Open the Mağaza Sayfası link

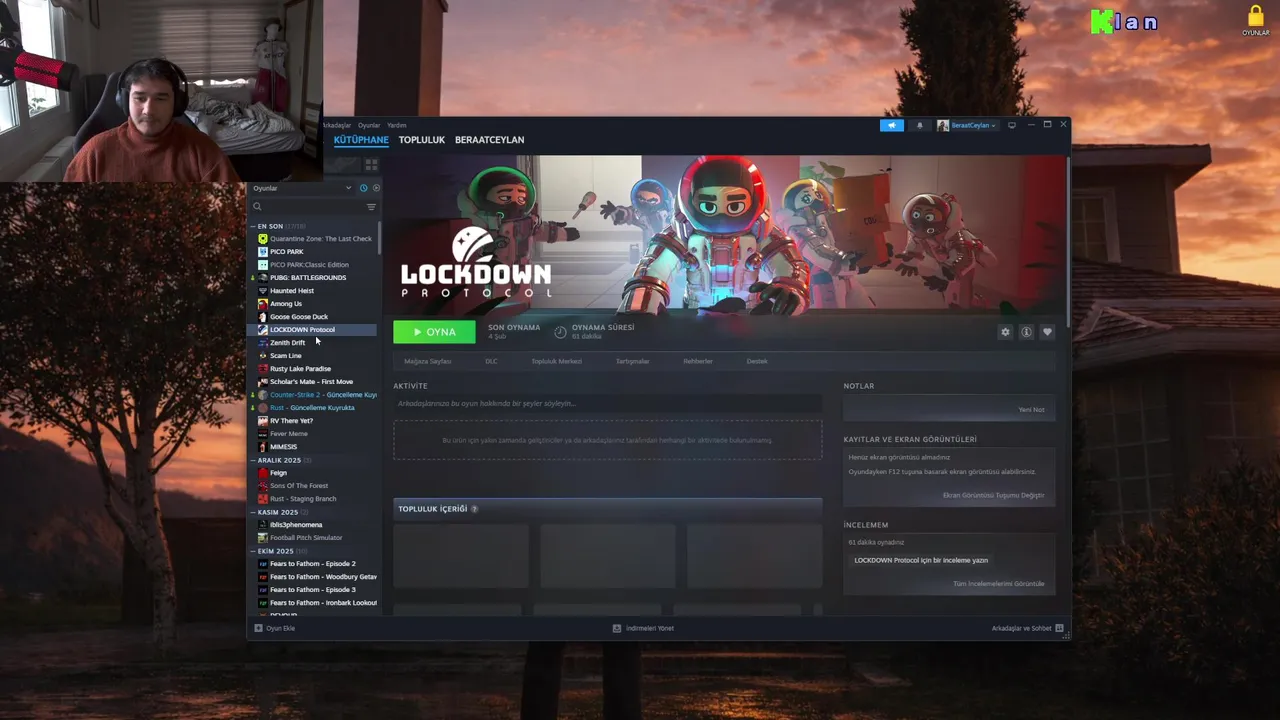coord(428,361)
